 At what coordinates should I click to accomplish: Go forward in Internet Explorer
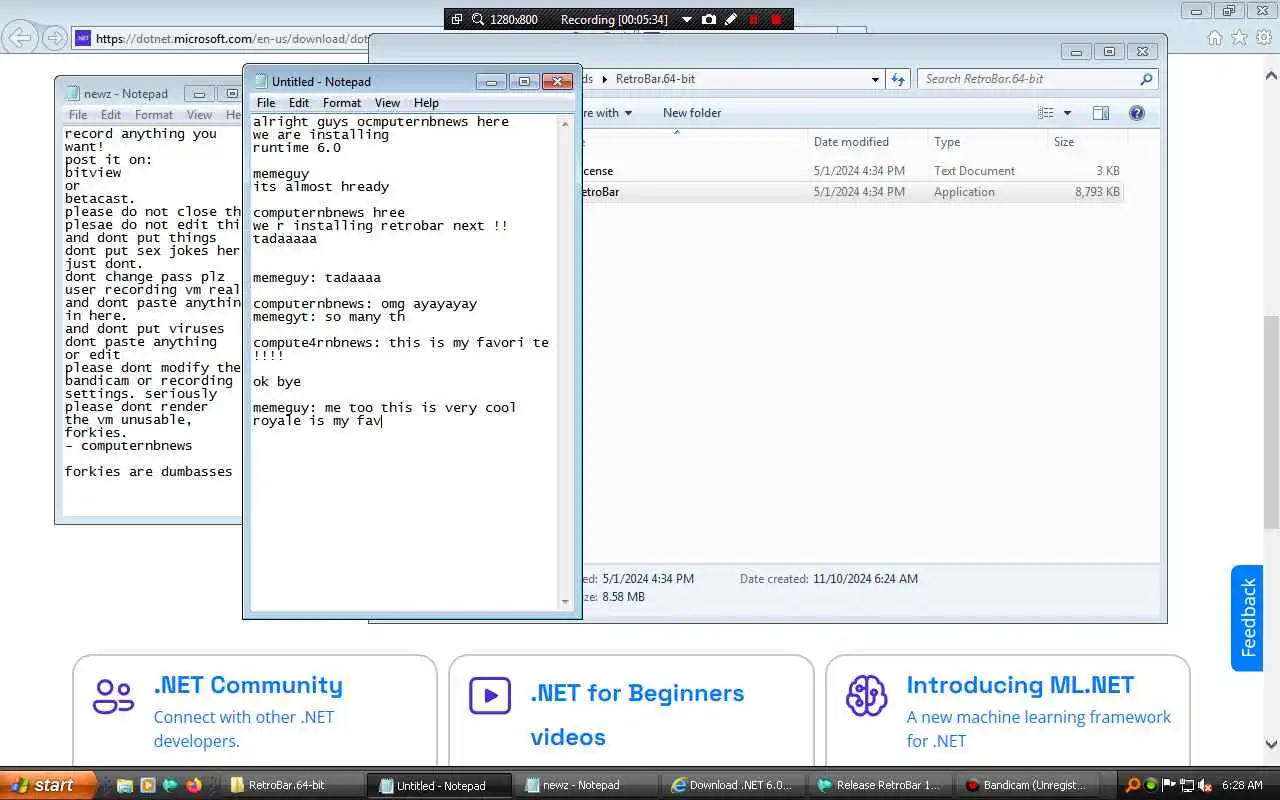pos(55,38)
